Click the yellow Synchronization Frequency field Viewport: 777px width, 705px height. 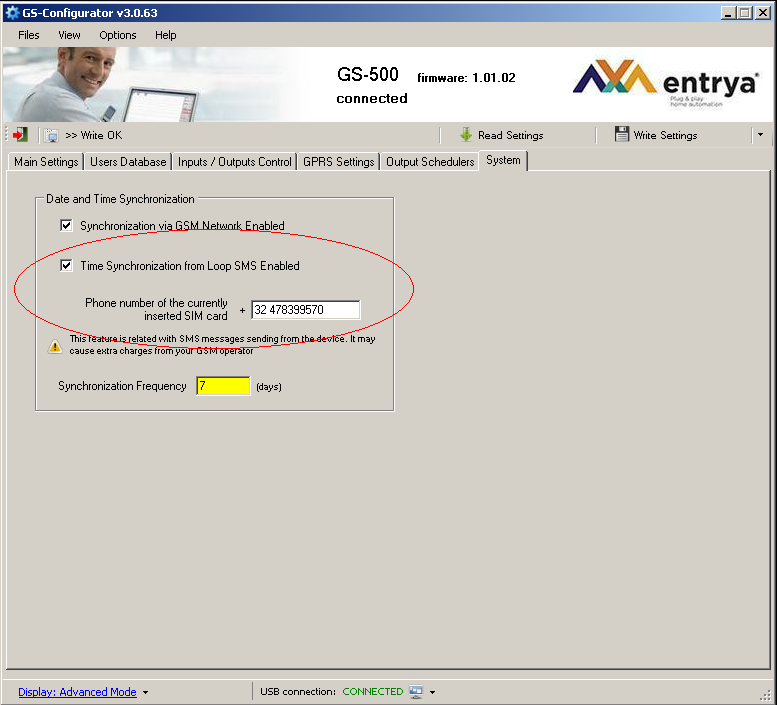point(223,386)
